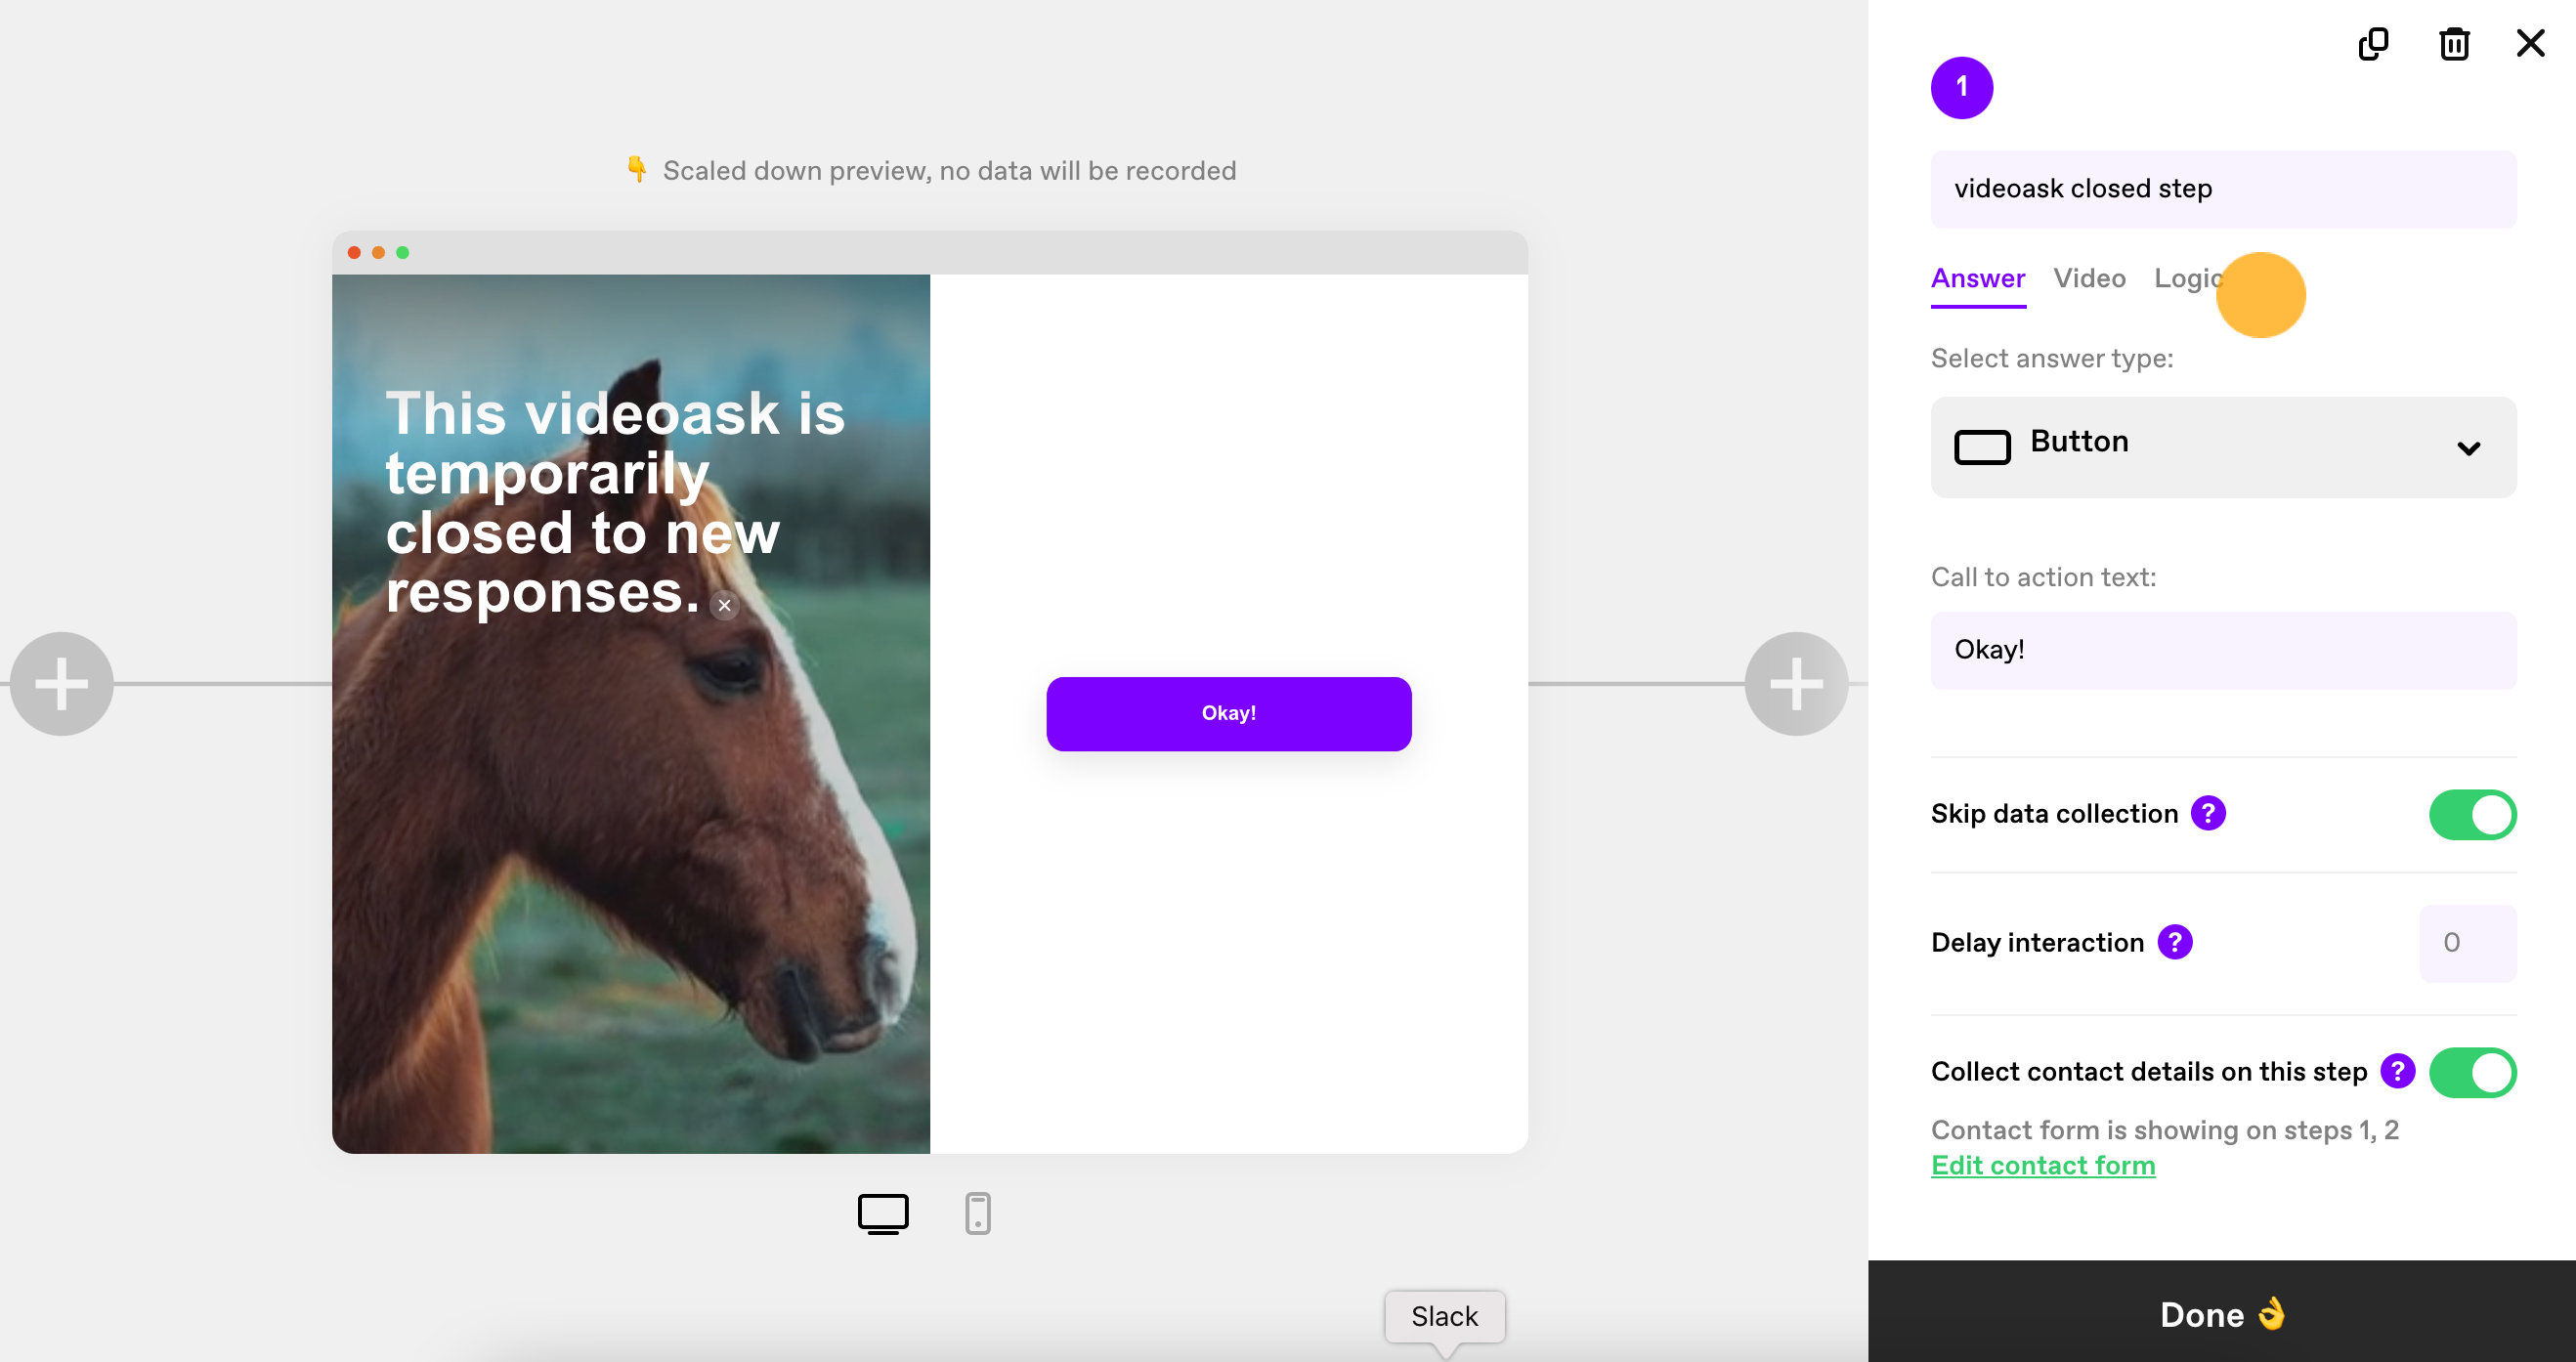The height and width of the screenshot is (1362, 2576).
Task: Click the Delay interaction value field
Action: click(x=2467, y=943)
